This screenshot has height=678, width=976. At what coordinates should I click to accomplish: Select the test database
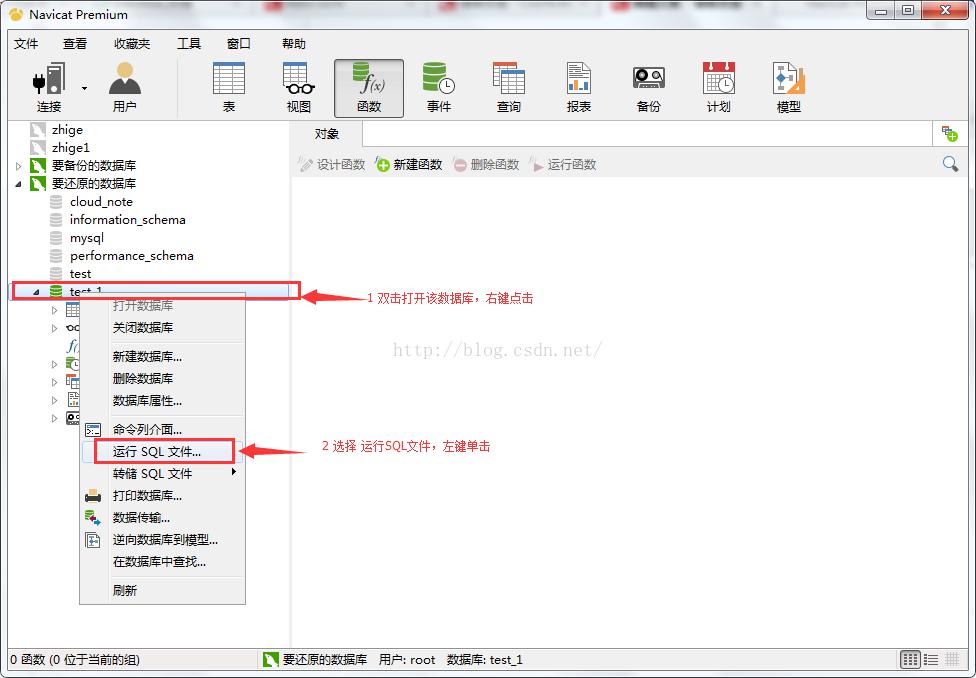click(80, 274)
